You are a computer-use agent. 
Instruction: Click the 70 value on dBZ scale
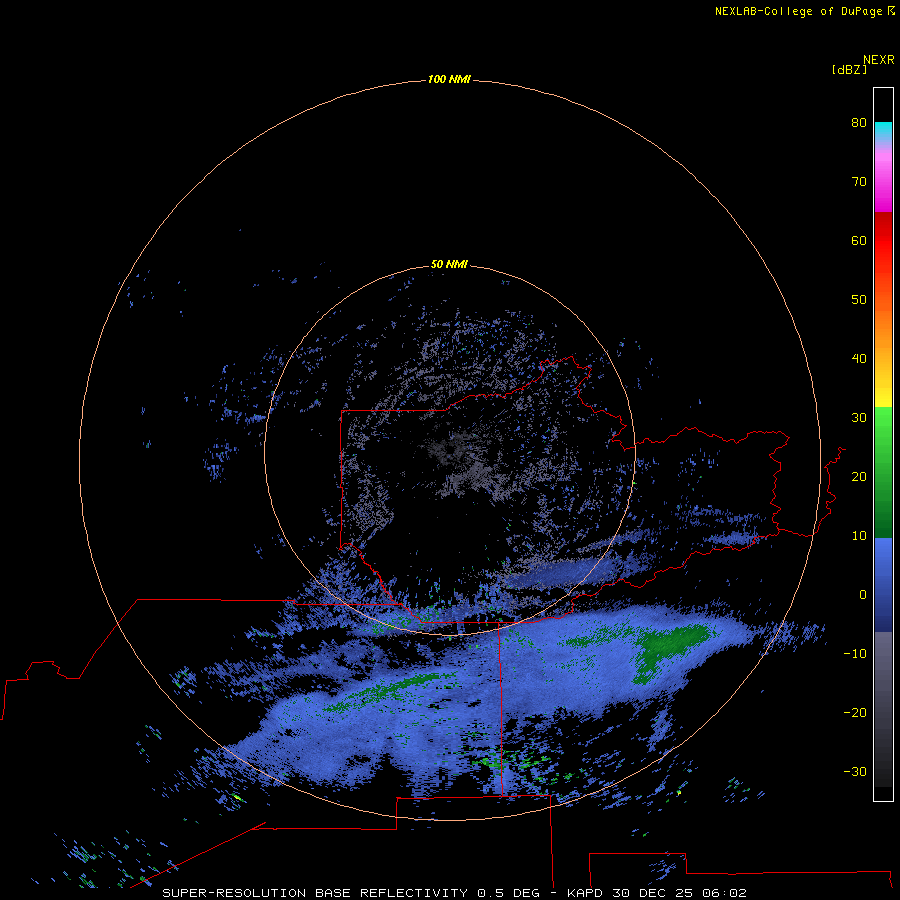coord(859,181)
